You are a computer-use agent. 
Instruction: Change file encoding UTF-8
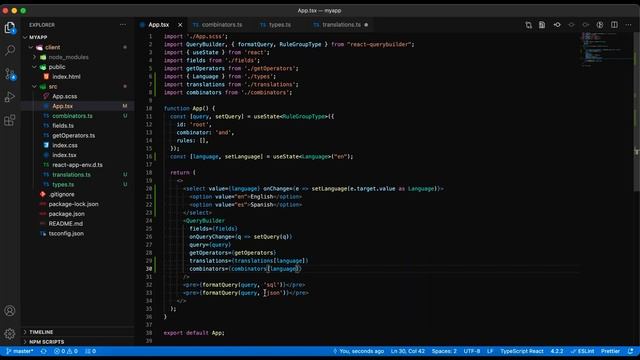click(x=471, y=351)
